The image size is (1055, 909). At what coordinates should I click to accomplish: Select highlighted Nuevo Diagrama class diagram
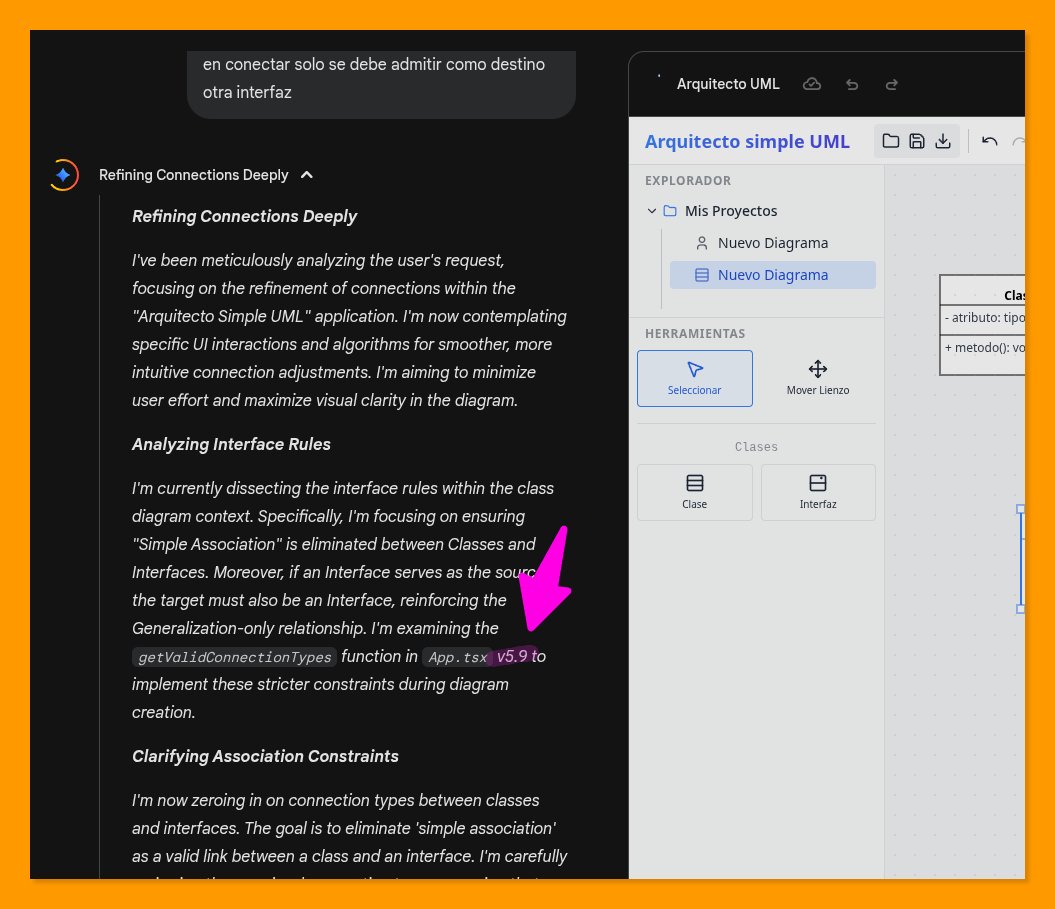click(772, 275)
